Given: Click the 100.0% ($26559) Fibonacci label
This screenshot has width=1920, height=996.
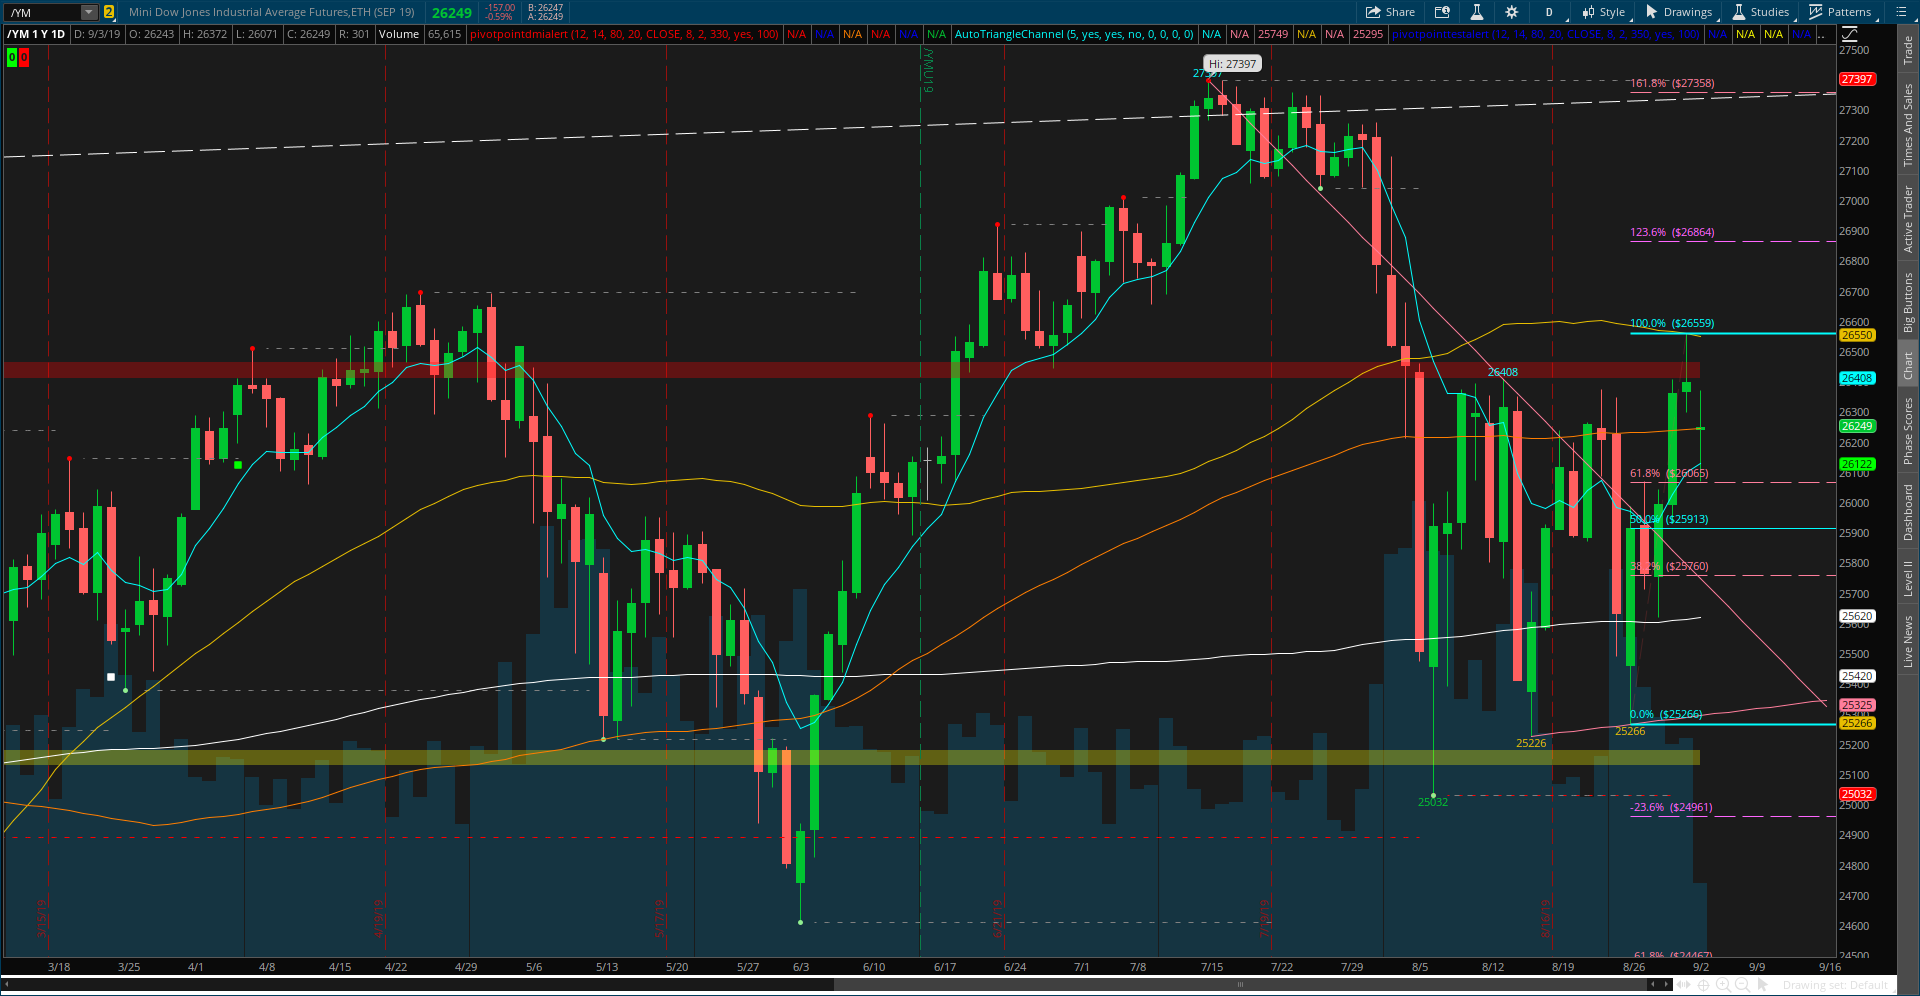Looking at the screenshot, I should [x=1672, y=323].
